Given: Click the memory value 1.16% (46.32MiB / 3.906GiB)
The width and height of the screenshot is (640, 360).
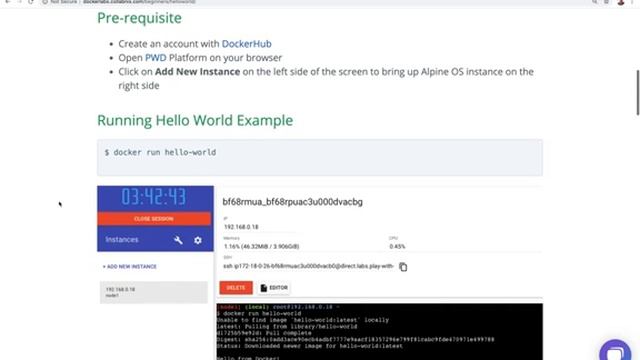Looking at the screenshot, I should [262, 247].
